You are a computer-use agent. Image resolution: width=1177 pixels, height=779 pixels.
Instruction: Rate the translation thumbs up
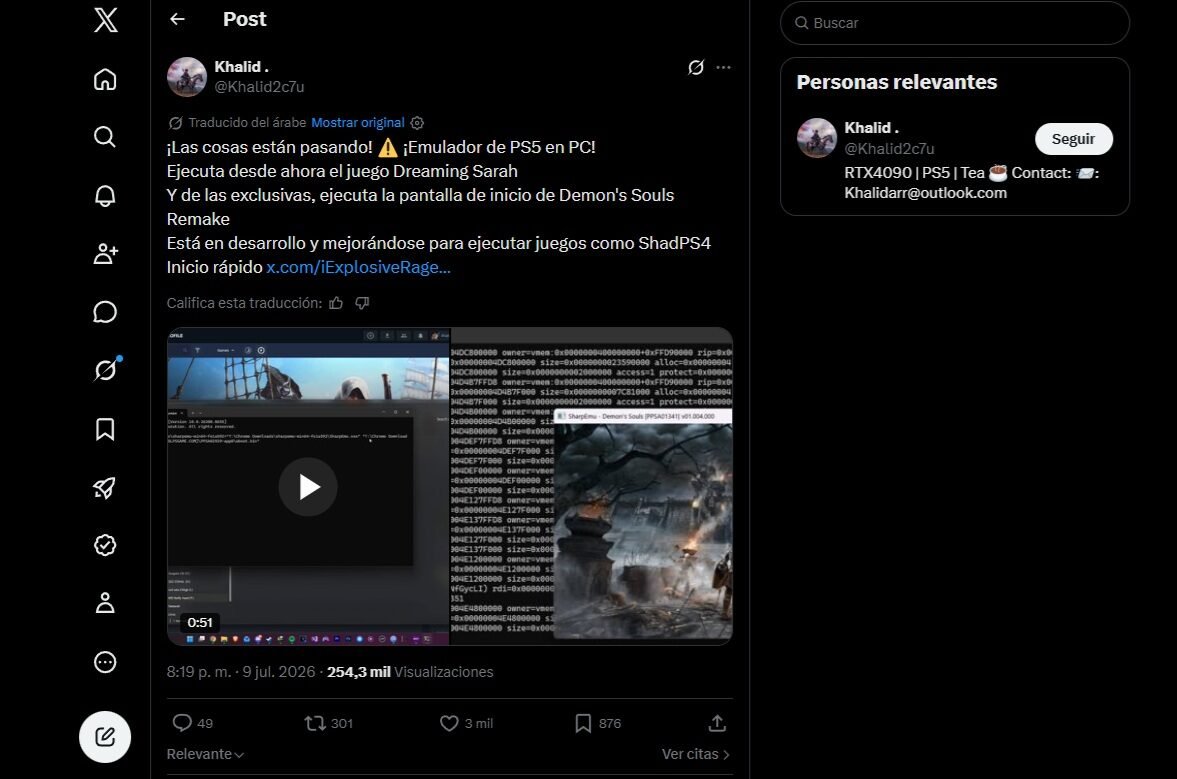click(x=336, y=303)
